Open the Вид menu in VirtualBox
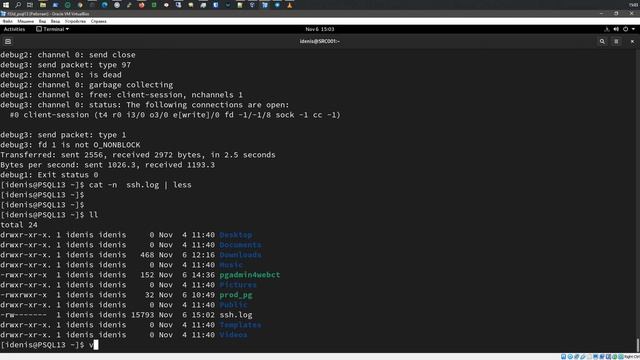Image resolution: width=640 pixels, height=360 pixels. [42, 21]
